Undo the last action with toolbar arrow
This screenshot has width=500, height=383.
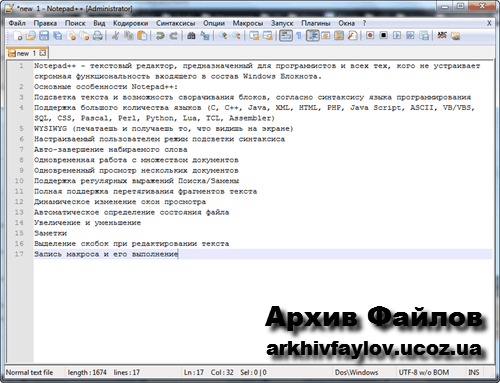pyautogui.click(x=160, y=36)
